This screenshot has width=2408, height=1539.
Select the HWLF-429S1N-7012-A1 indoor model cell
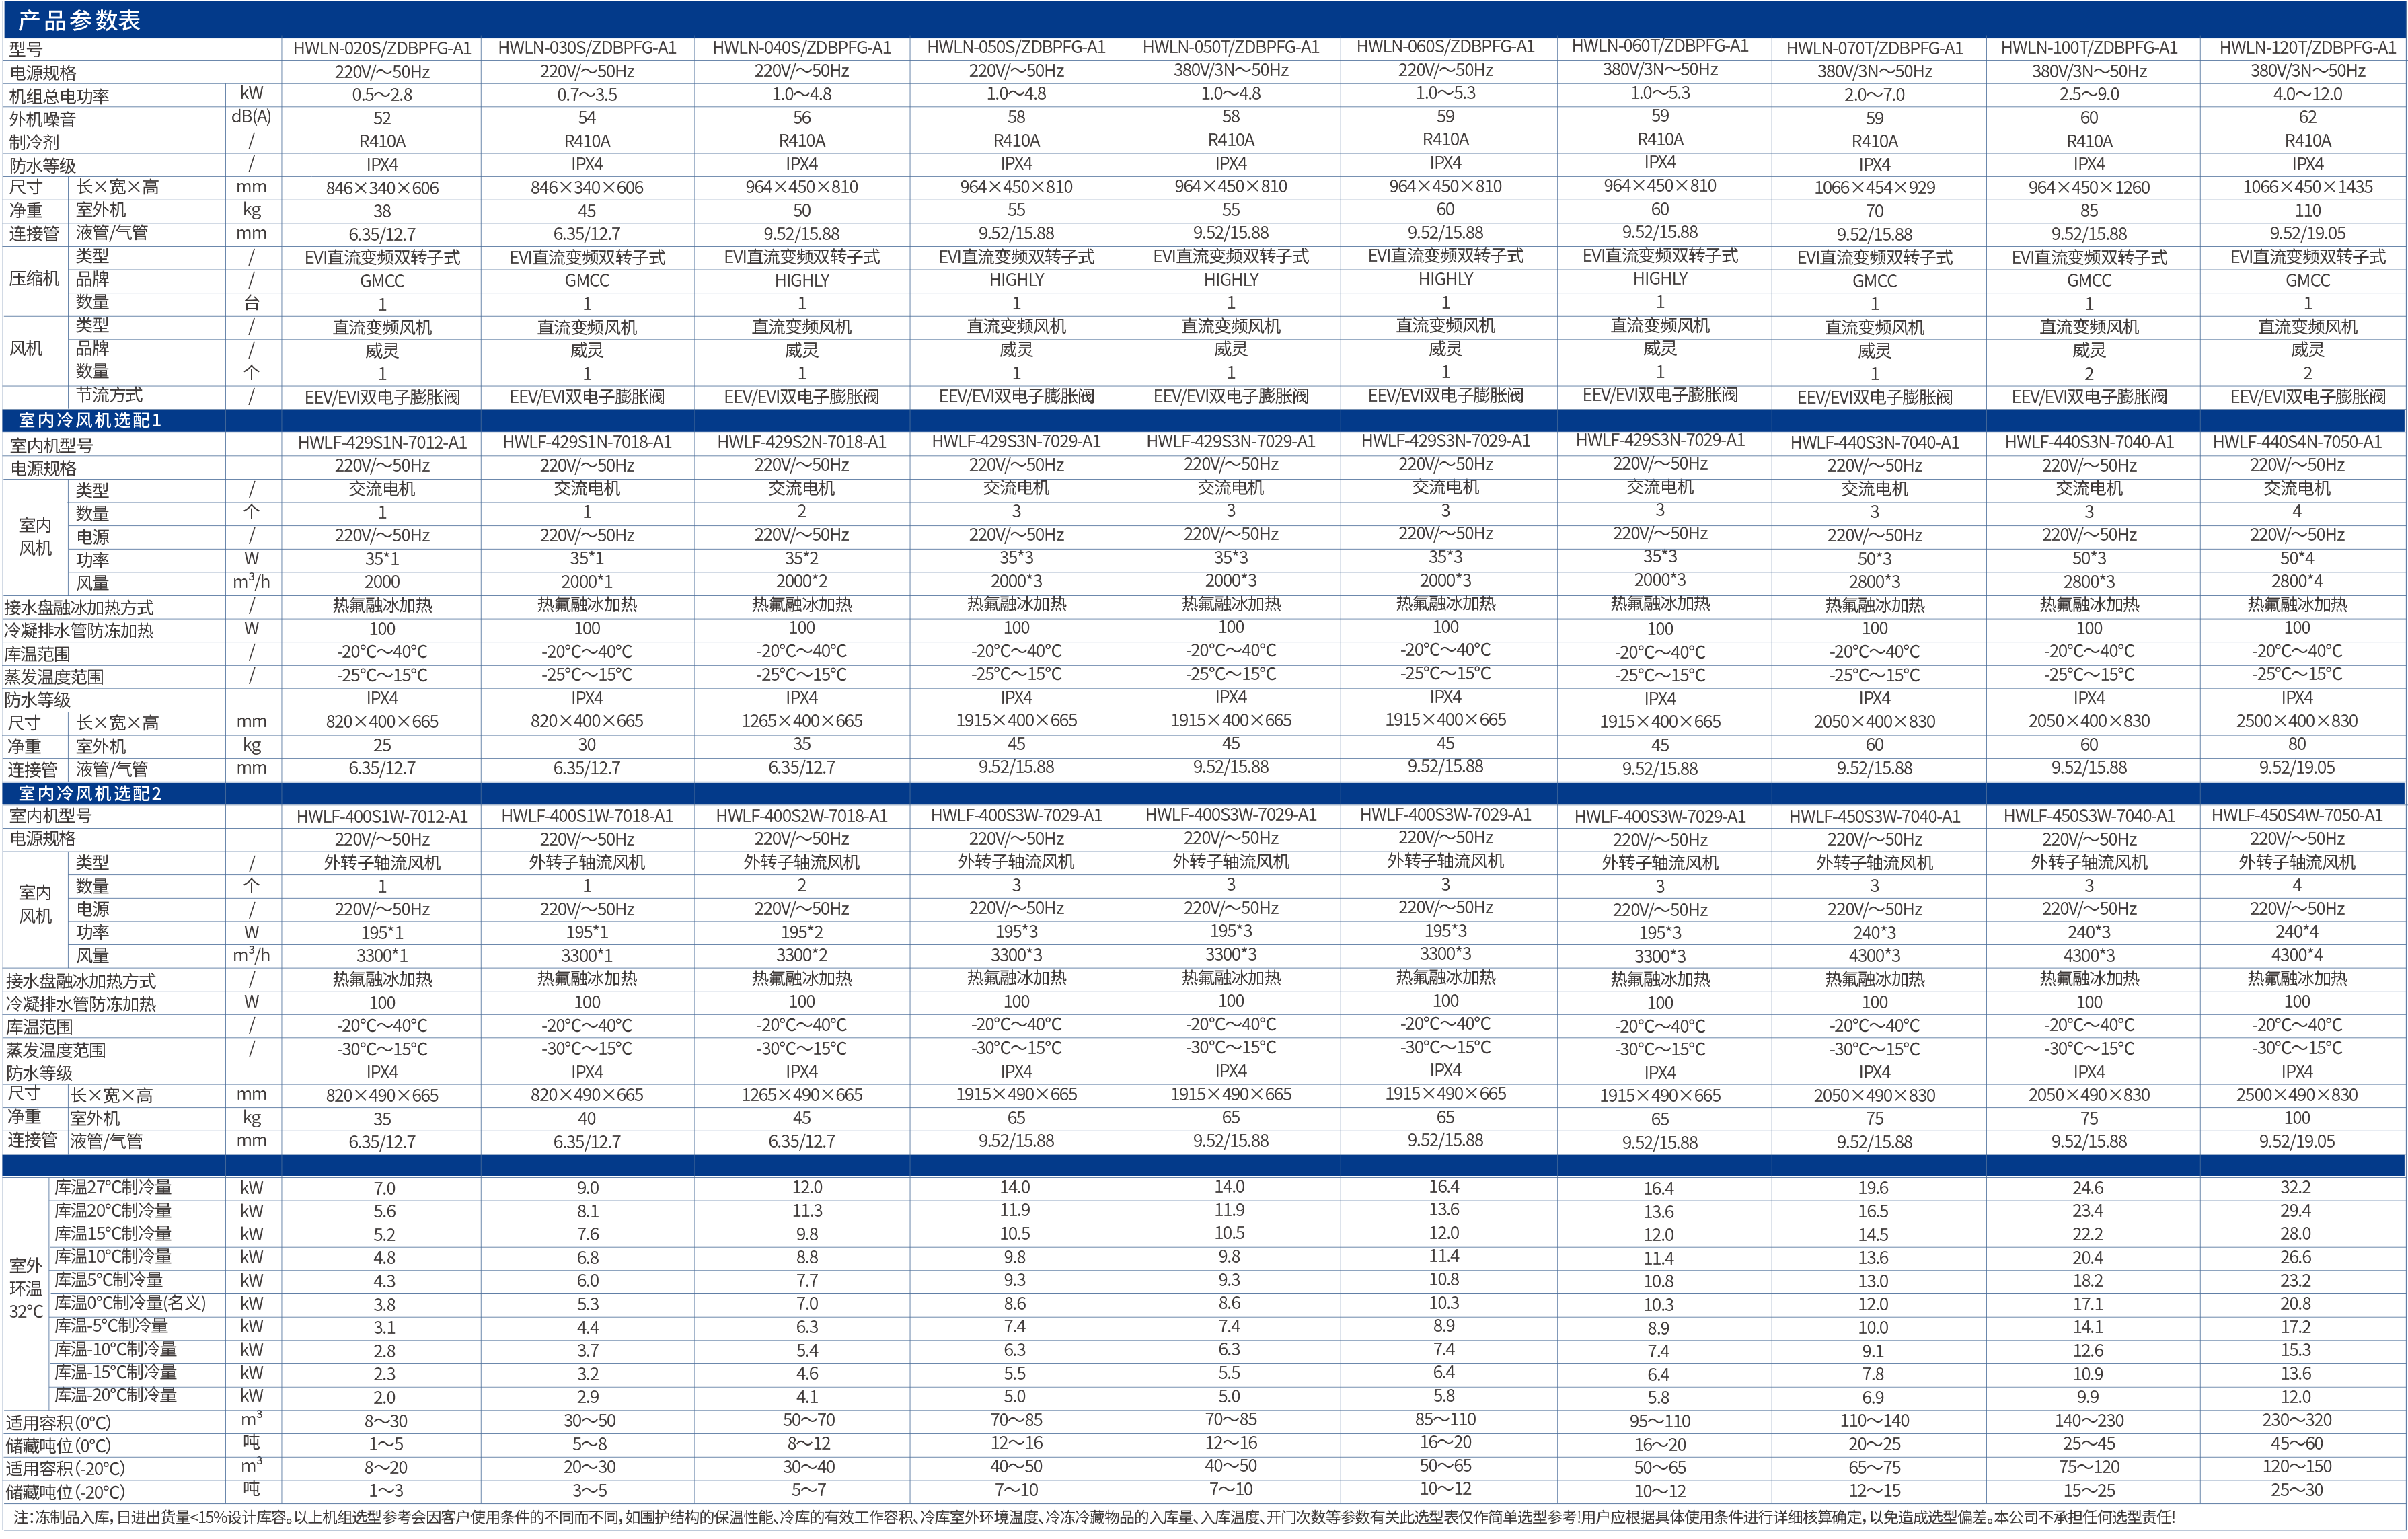381,443
